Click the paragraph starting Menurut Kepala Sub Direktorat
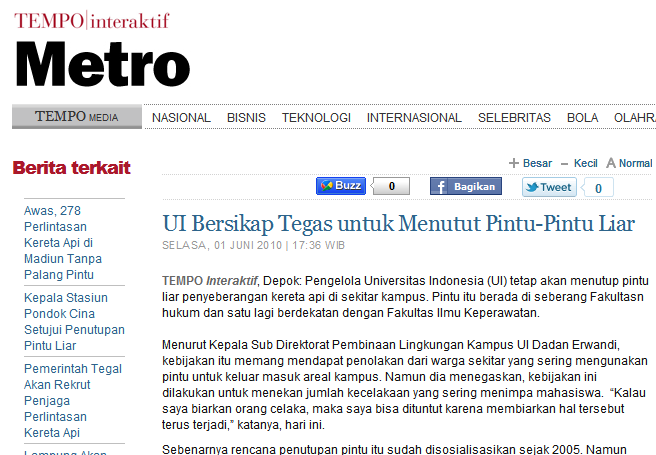The image size is (656, 455). (405, 385)
